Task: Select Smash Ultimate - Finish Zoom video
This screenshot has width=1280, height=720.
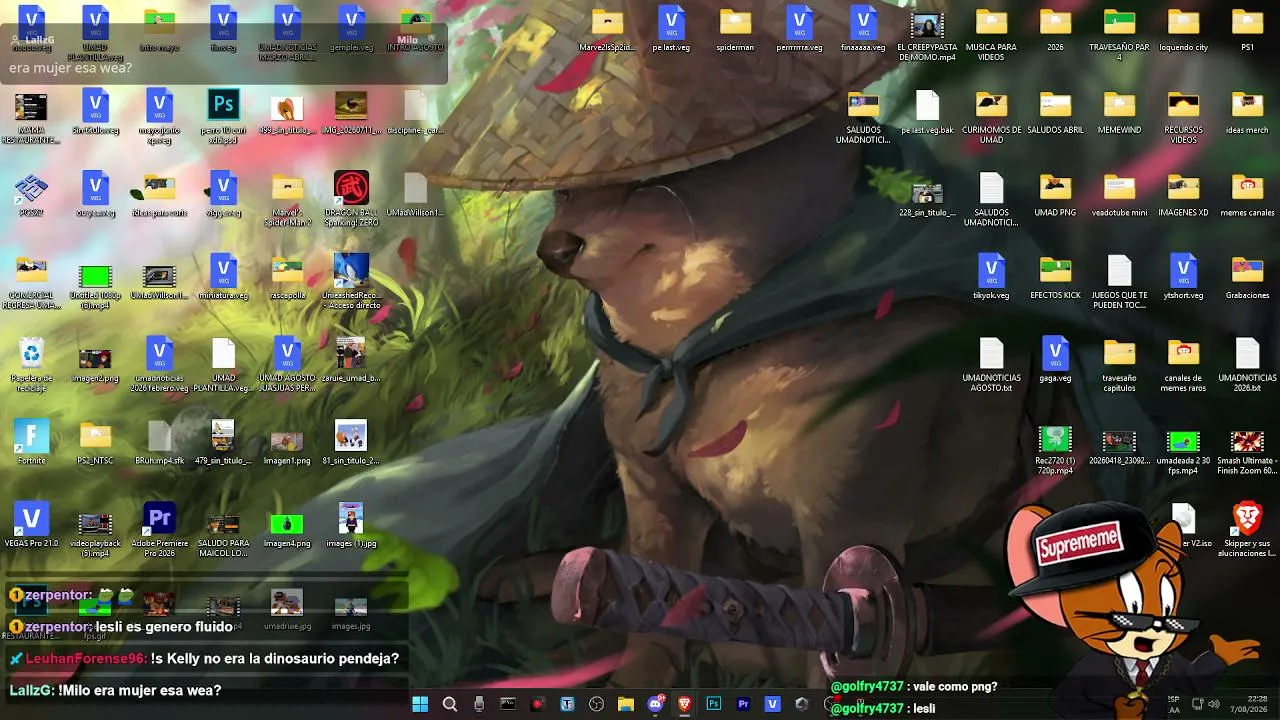Action: click(x=1247, y=452)
